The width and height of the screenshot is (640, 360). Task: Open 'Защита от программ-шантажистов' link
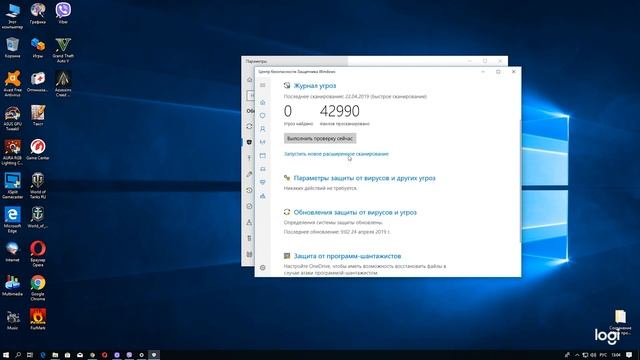click(x=347, y=256)
